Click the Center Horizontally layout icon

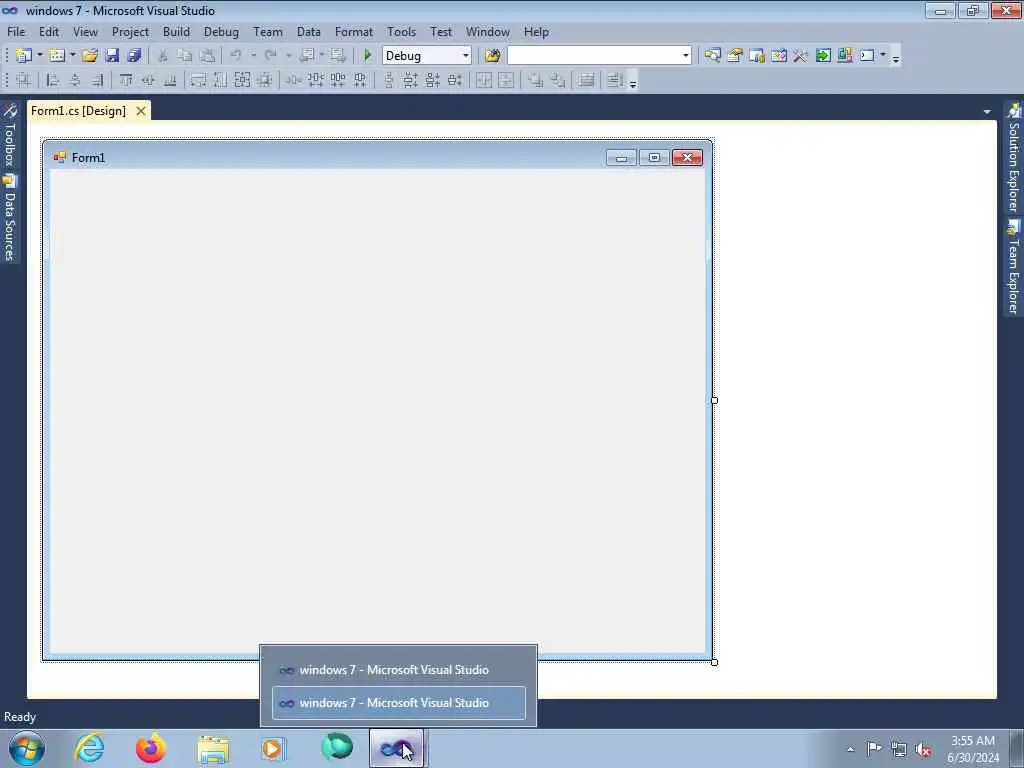484,80
